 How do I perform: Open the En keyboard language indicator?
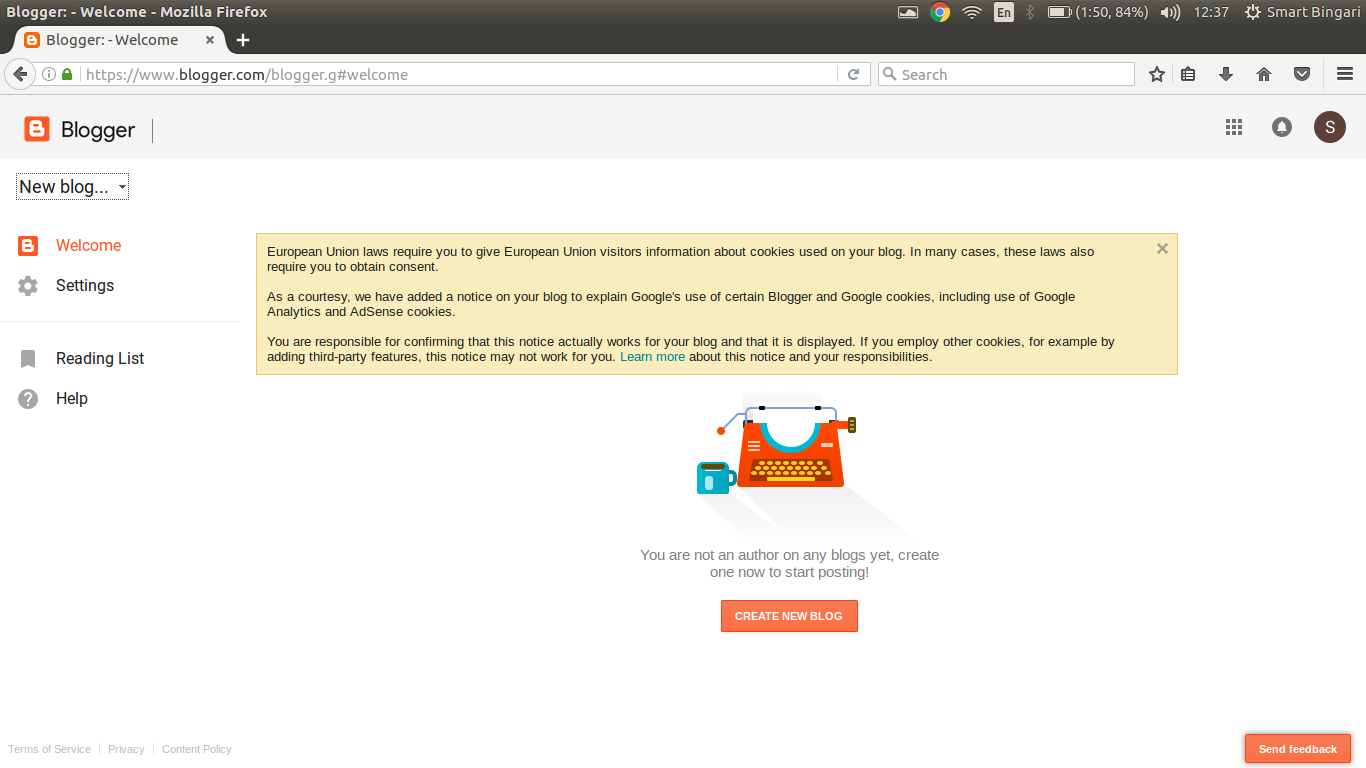pos(1004,12)
